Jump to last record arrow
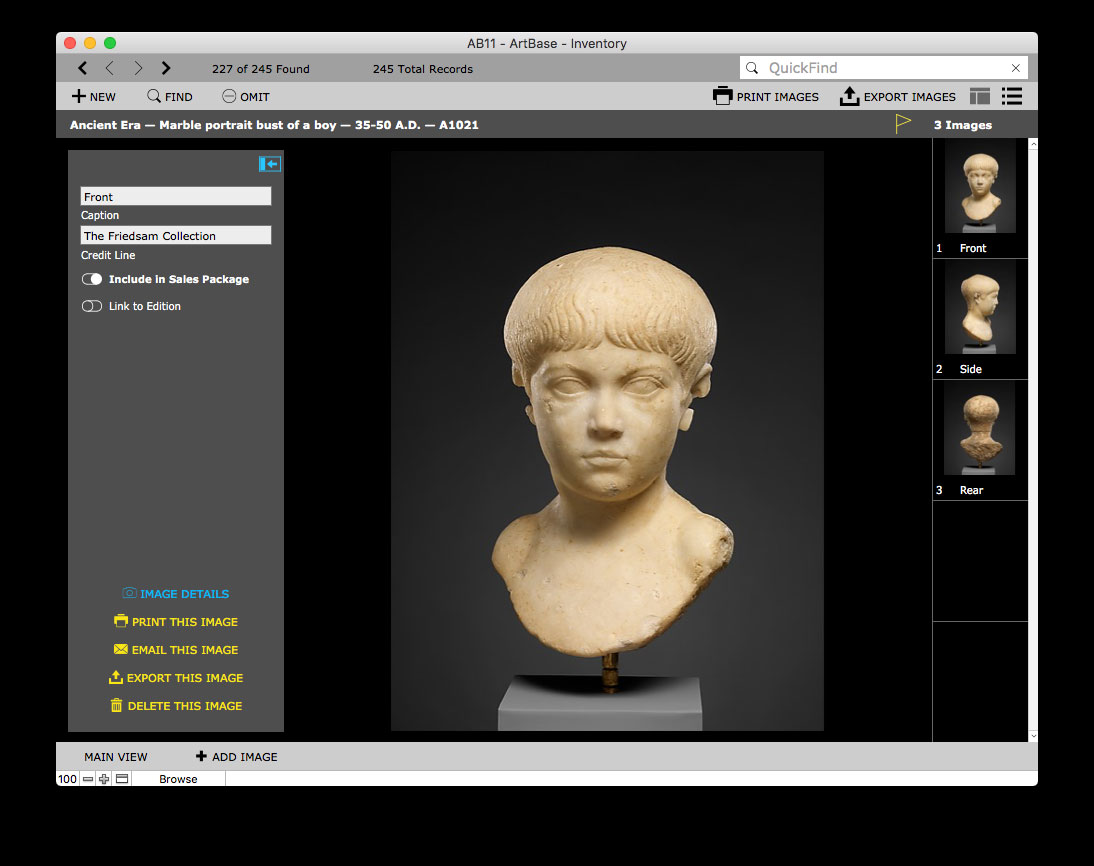 point(165,68)
